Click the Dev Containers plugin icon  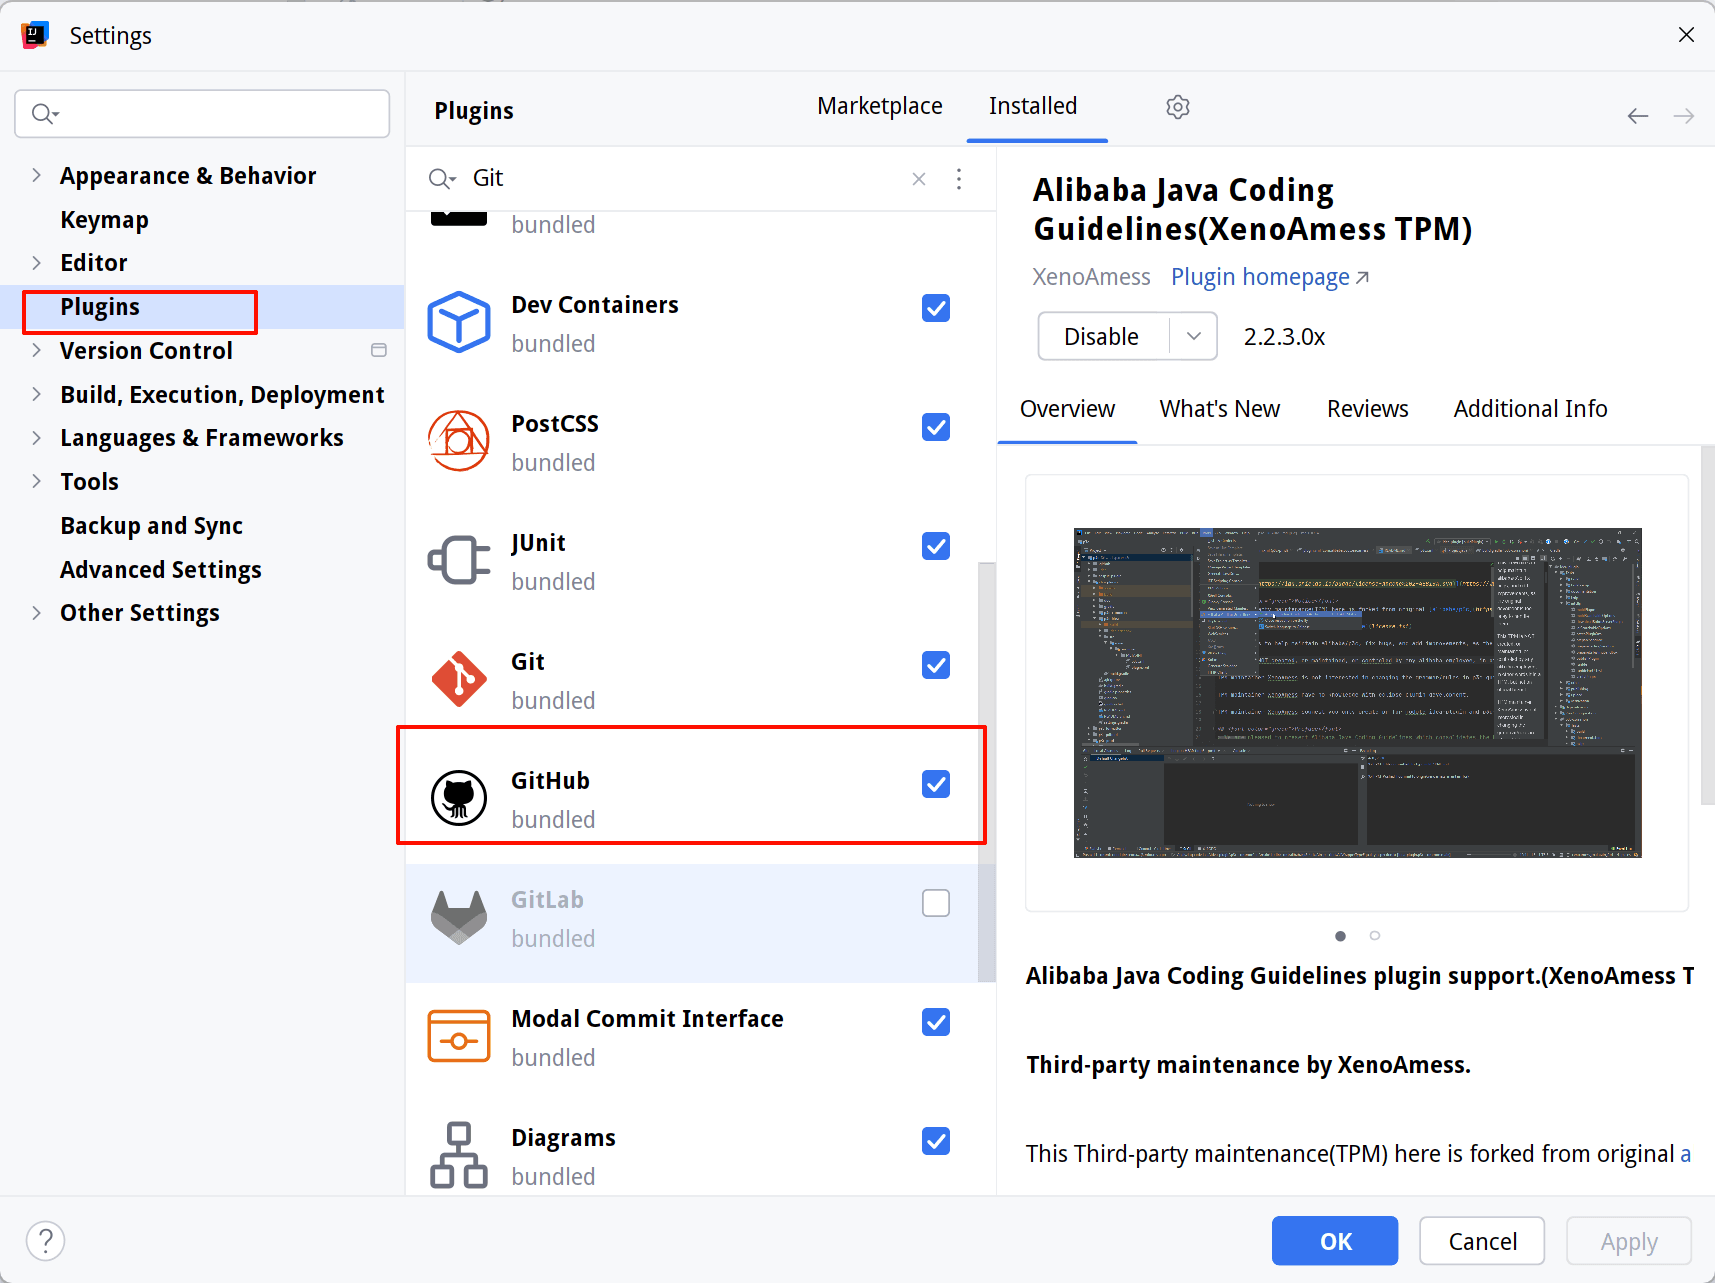coord(459,322)
